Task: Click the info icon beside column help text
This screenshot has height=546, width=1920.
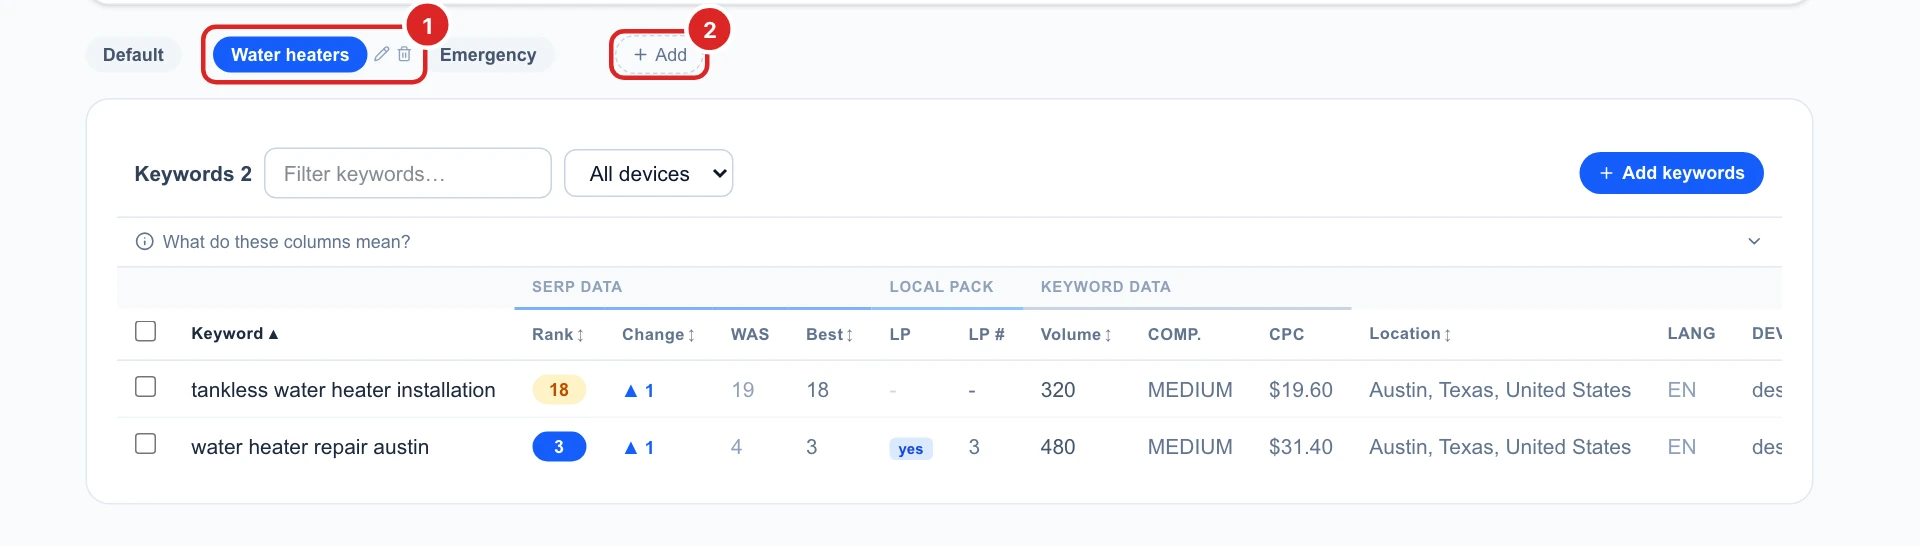Action: pyautogui.click(x=144, y=242)
